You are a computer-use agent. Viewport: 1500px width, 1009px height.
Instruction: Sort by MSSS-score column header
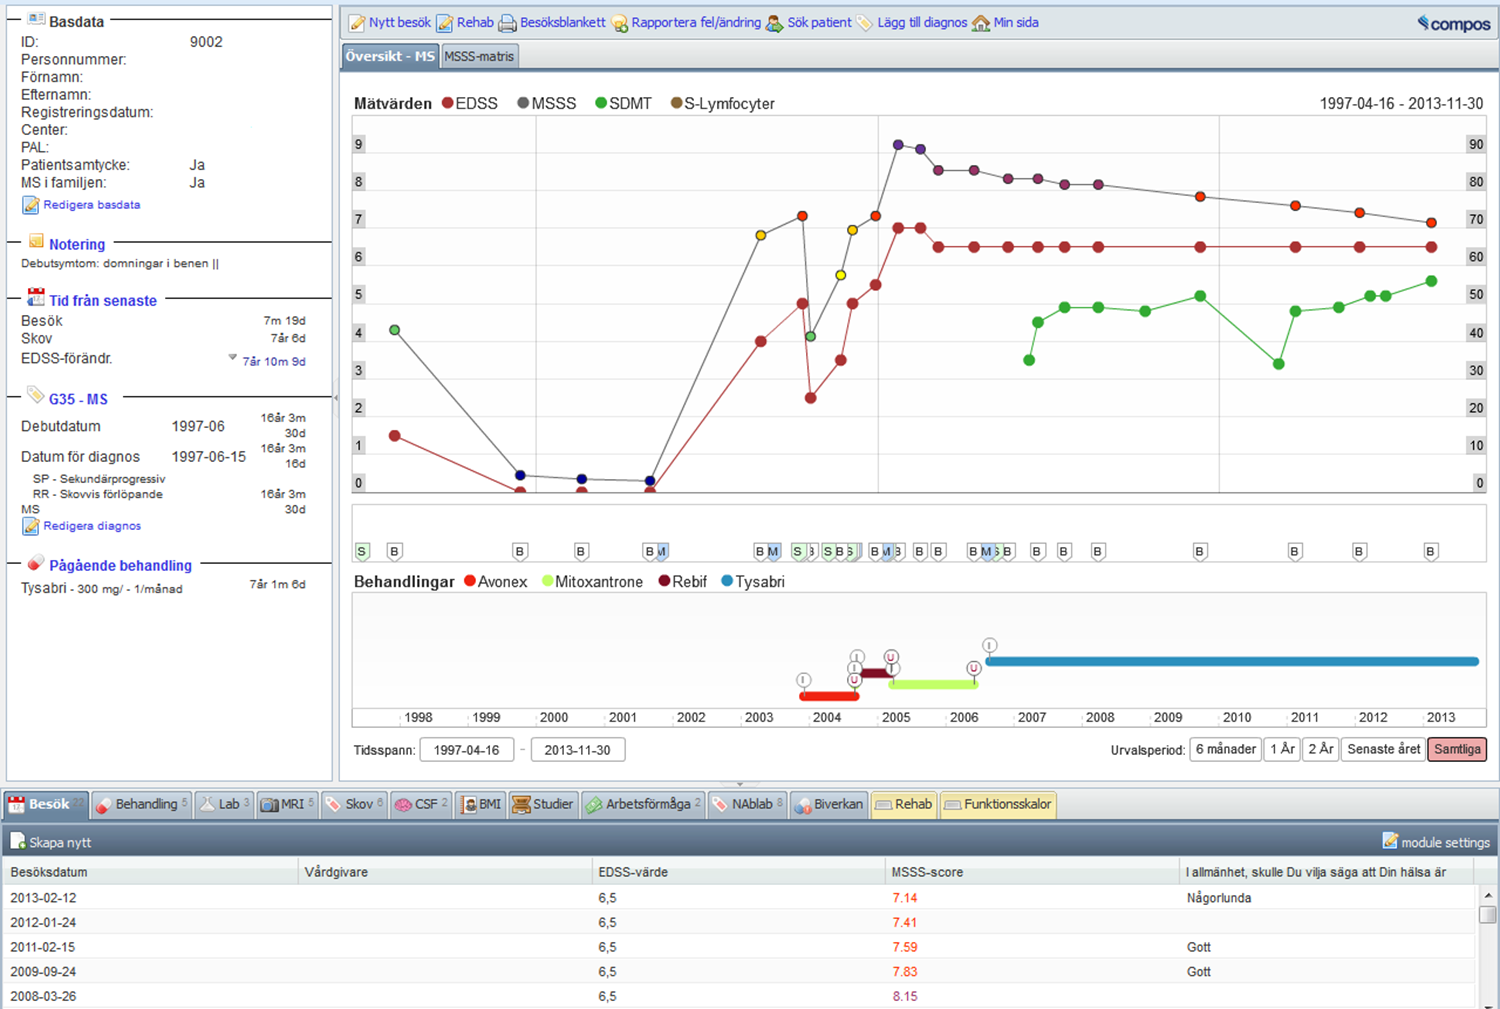click(x=1032, y=872)
